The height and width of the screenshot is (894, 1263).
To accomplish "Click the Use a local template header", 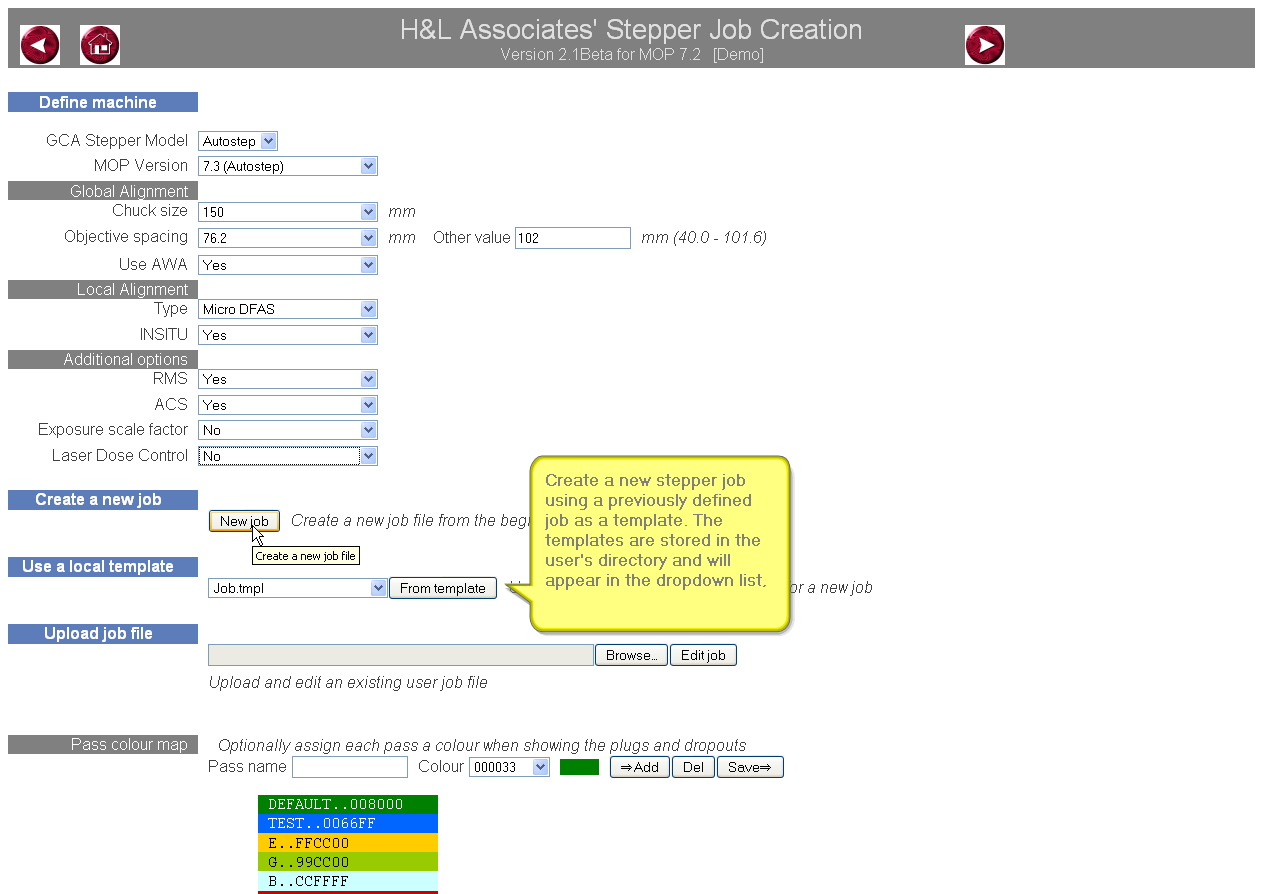I will point(103,567).
